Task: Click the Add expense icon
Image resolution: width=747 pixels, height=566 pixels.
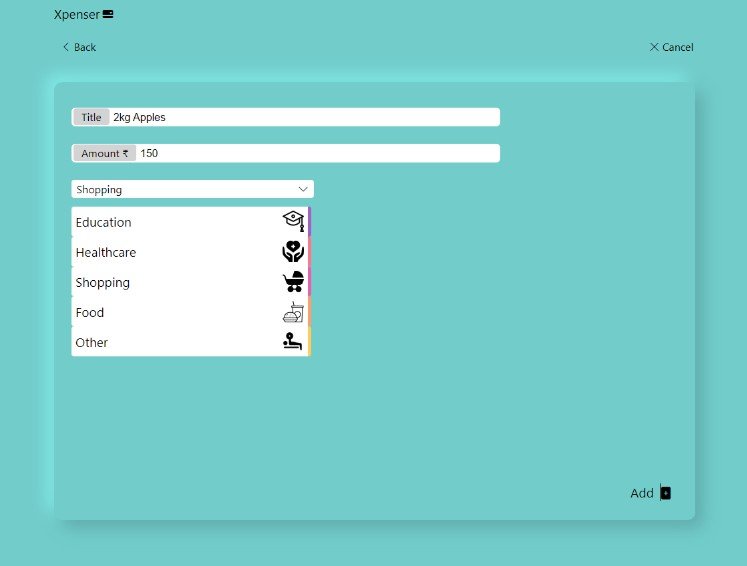Action: (x=666, y=493)
